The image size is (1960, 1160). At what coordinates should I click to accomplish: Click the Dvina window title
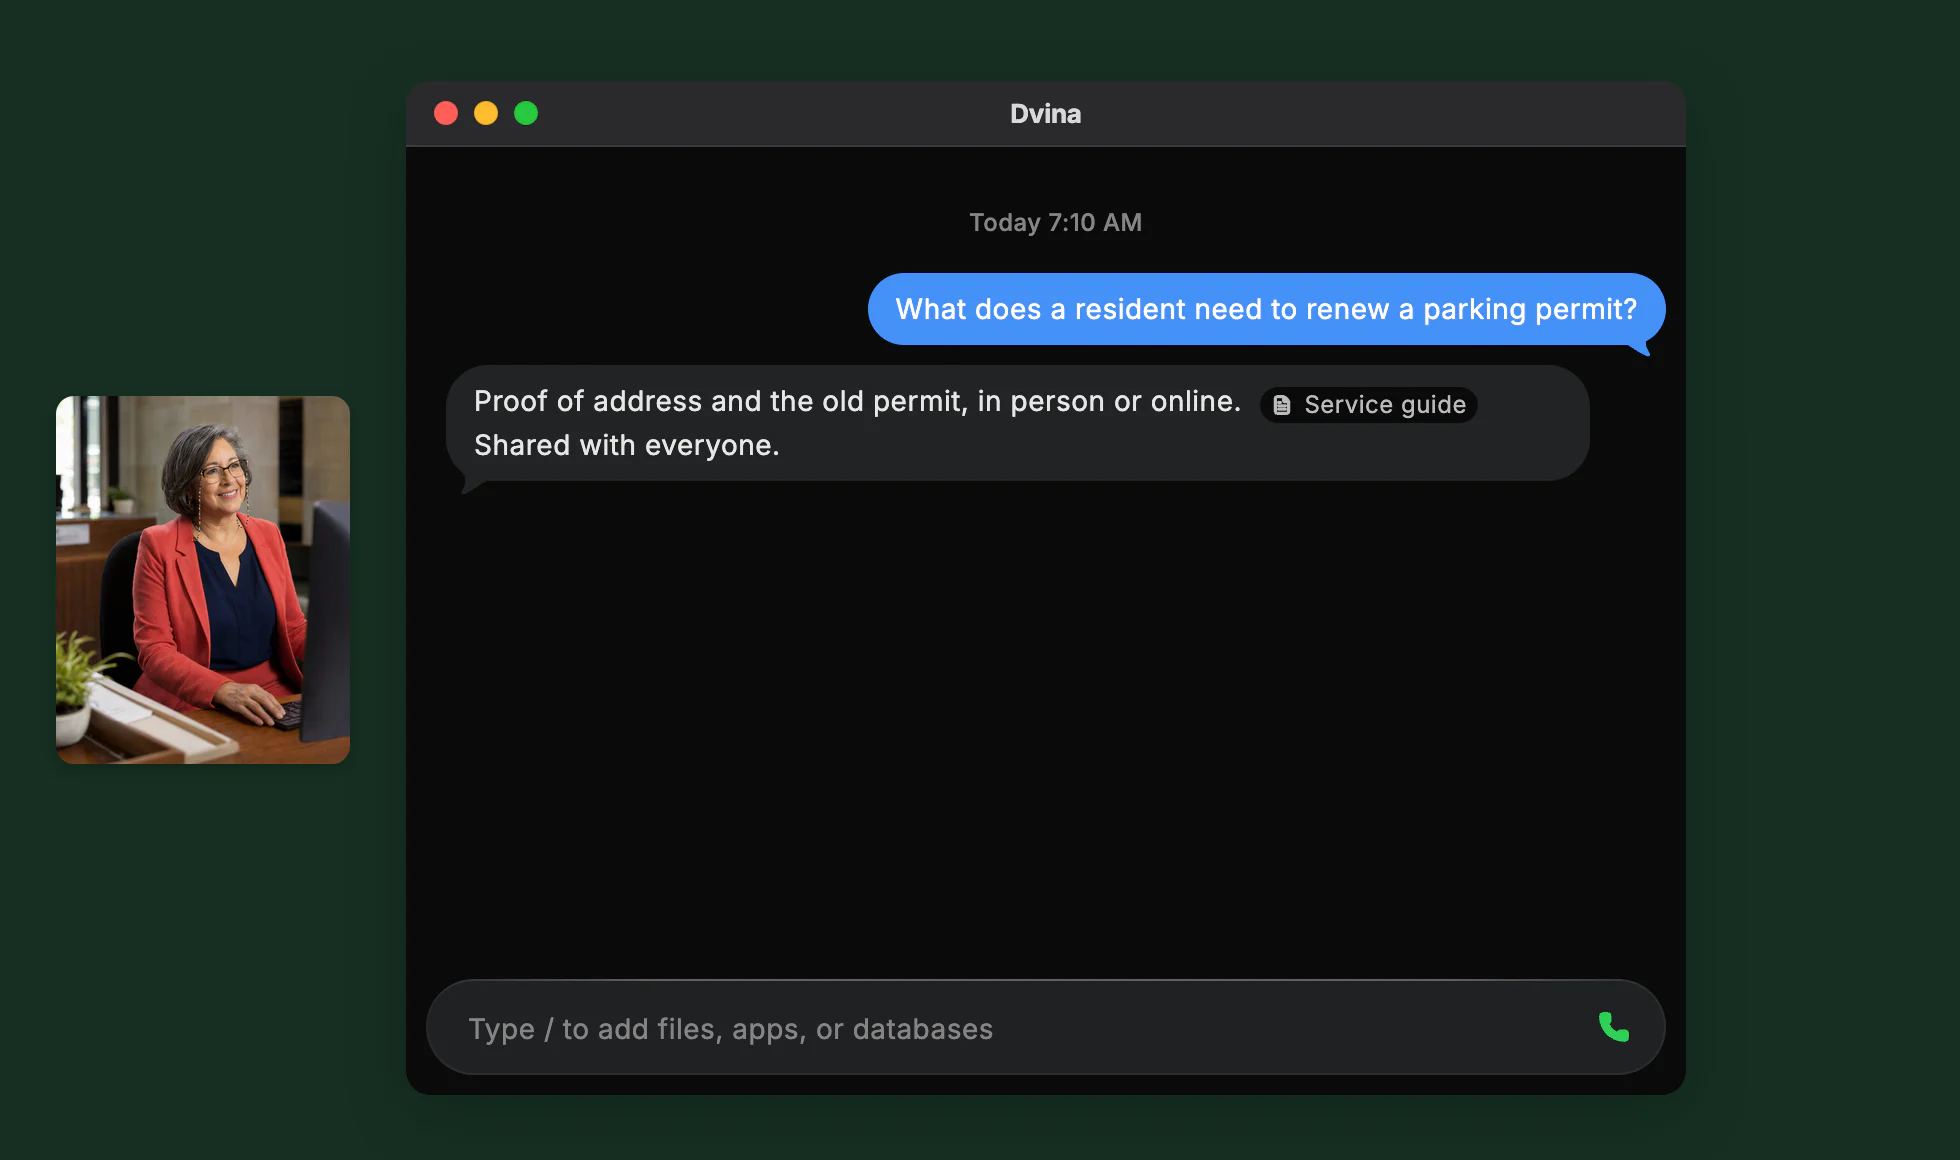(1045, 114)
